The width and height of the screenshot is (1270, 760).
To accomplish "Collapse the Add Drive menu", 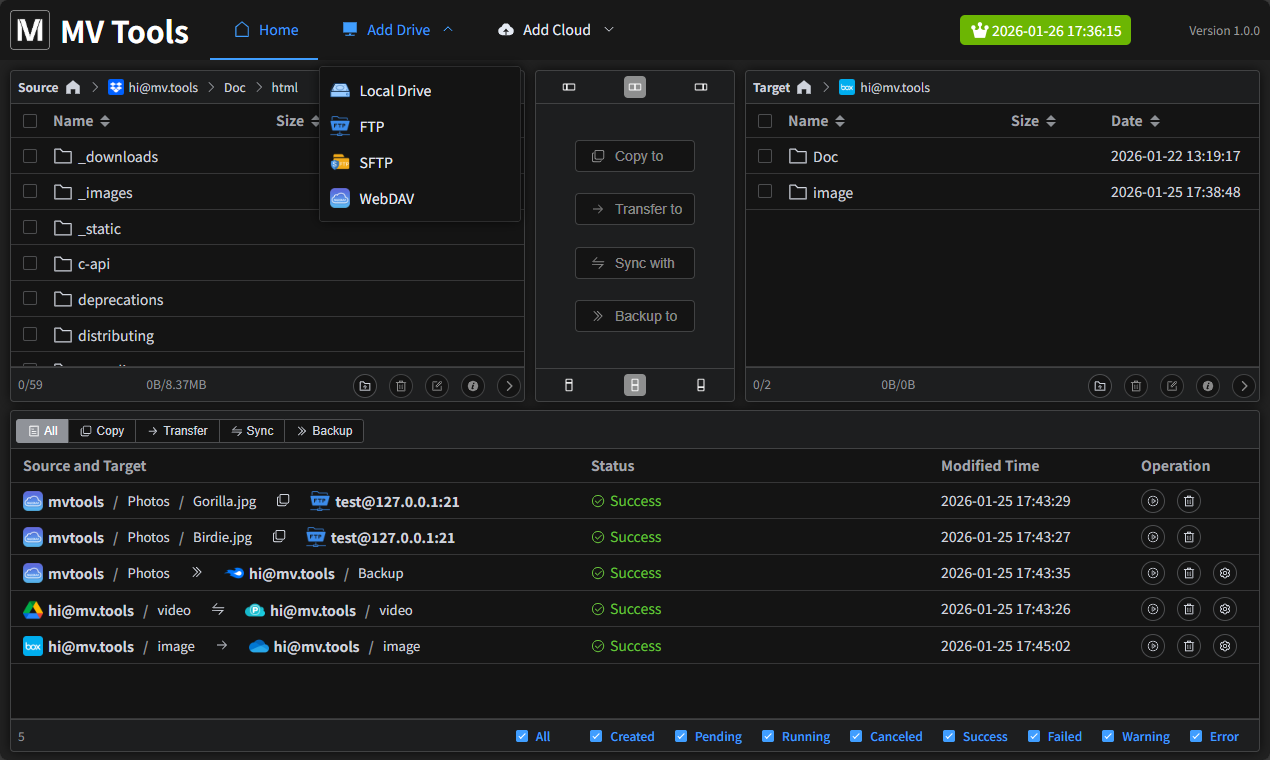I will pos(396,29).
